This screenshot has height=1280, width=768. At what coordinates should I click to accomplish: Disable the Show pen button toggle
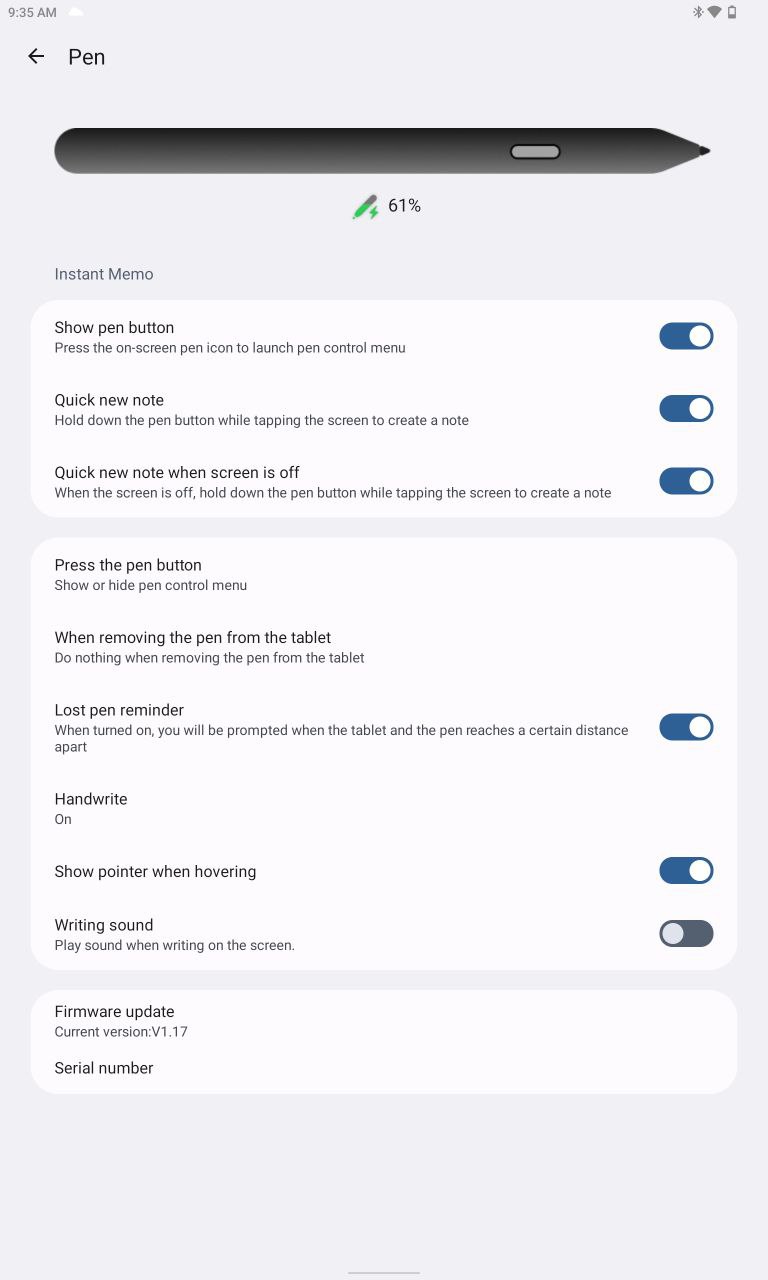point(686,336)
